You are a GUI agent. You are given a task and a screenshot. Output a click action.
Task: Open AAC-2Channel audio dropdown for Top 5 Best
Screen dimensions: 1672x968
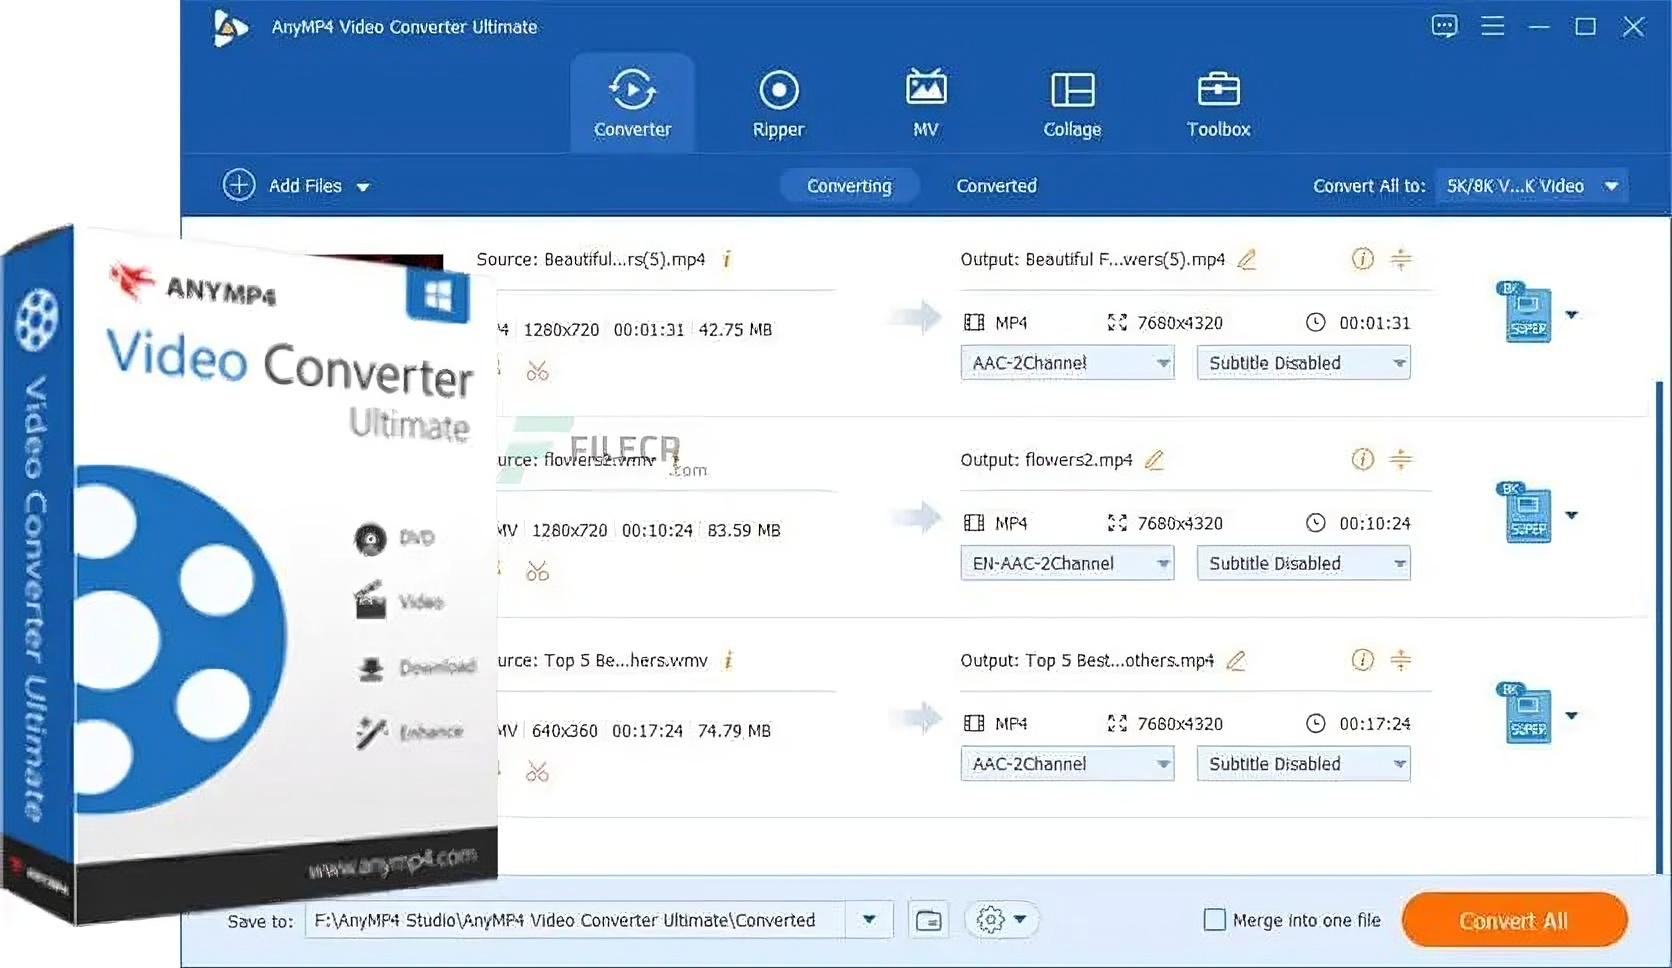[x=1067, y=764]
